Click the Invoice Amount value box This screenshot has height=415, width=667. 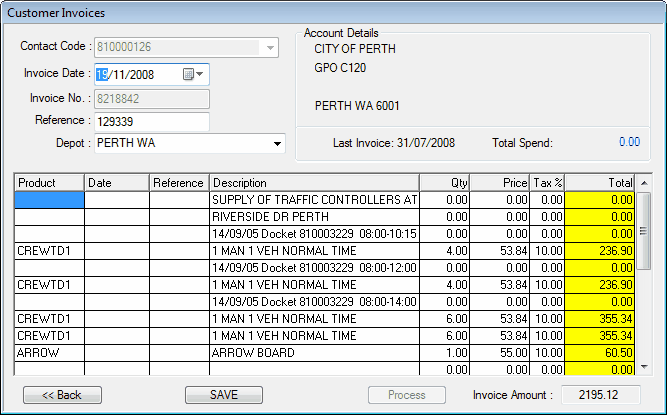click(601, 395)
